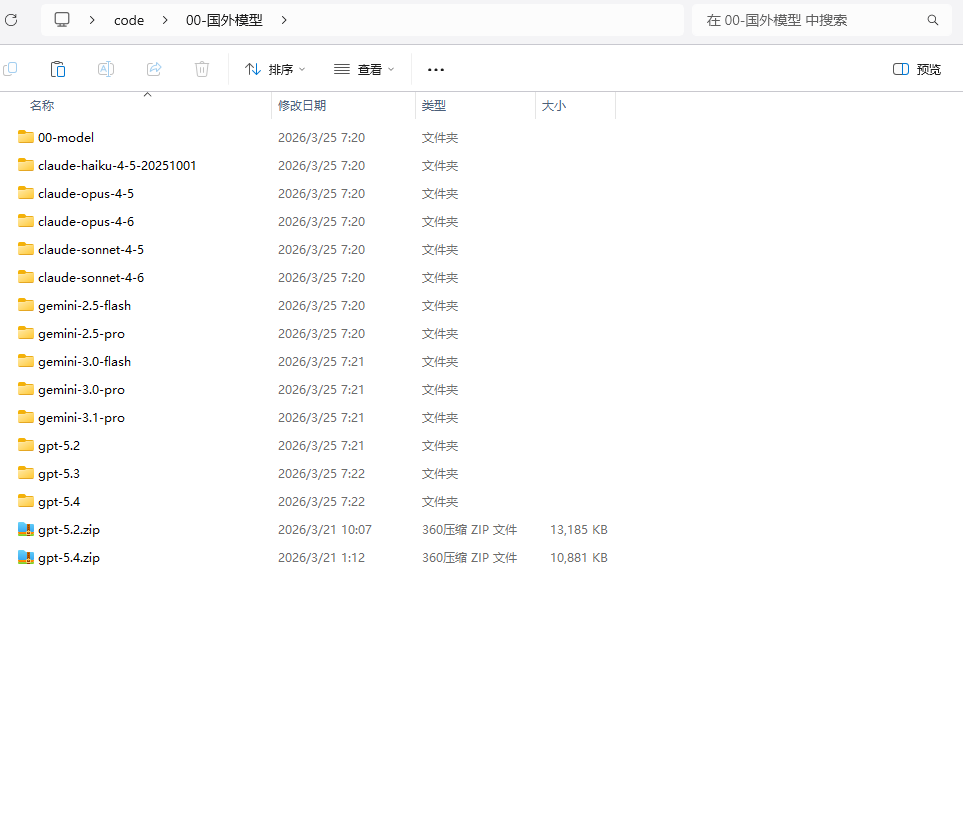963x820 pixels.
Task: Open the 查看 view dropdown
Action: tap(364, 69)
